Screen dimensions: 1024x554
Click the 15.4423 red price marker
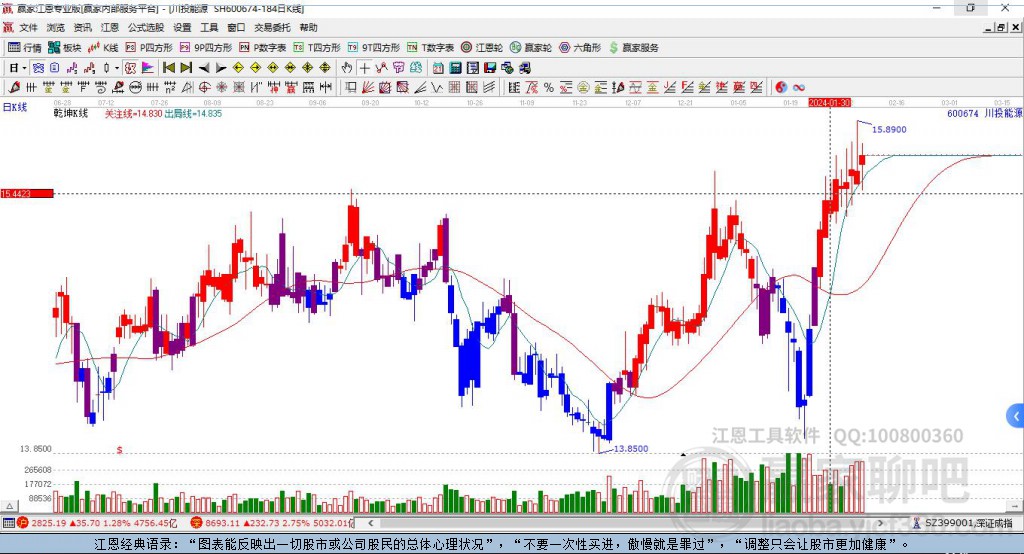pyautogui.click(x=27, y=193)
